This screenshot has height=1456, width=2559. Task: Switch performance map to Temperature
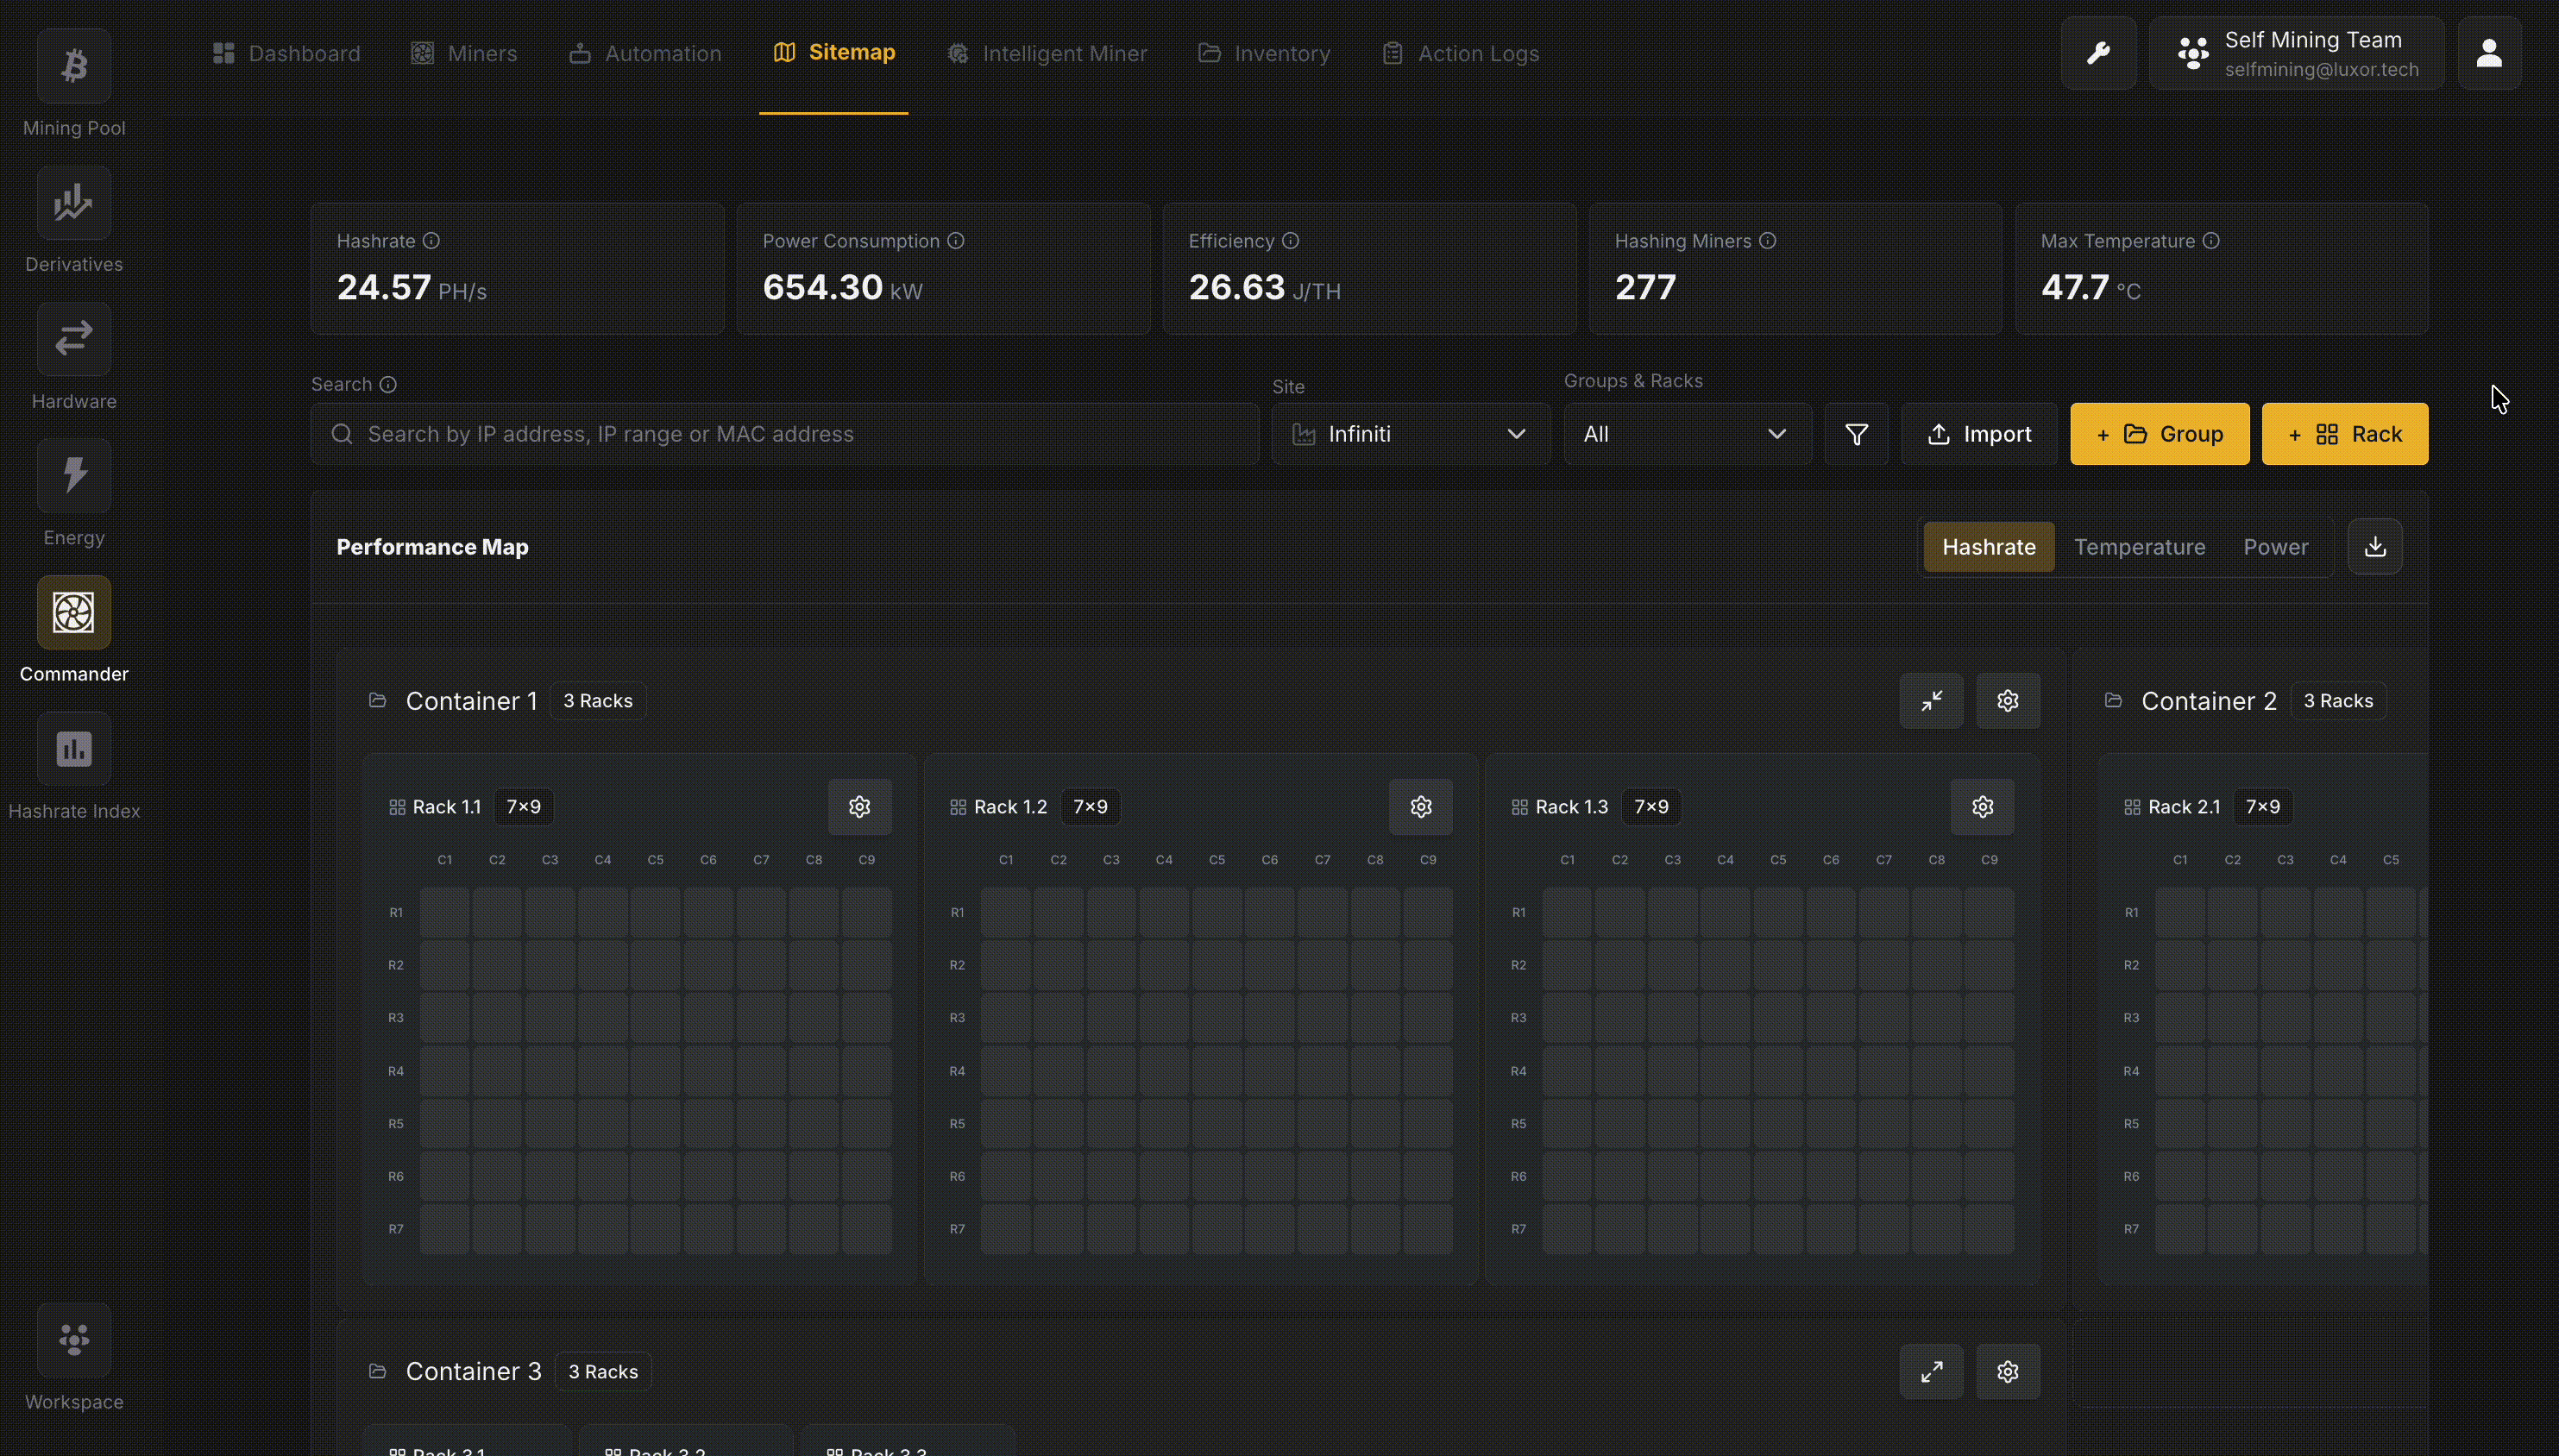[x=2139, y=546]
